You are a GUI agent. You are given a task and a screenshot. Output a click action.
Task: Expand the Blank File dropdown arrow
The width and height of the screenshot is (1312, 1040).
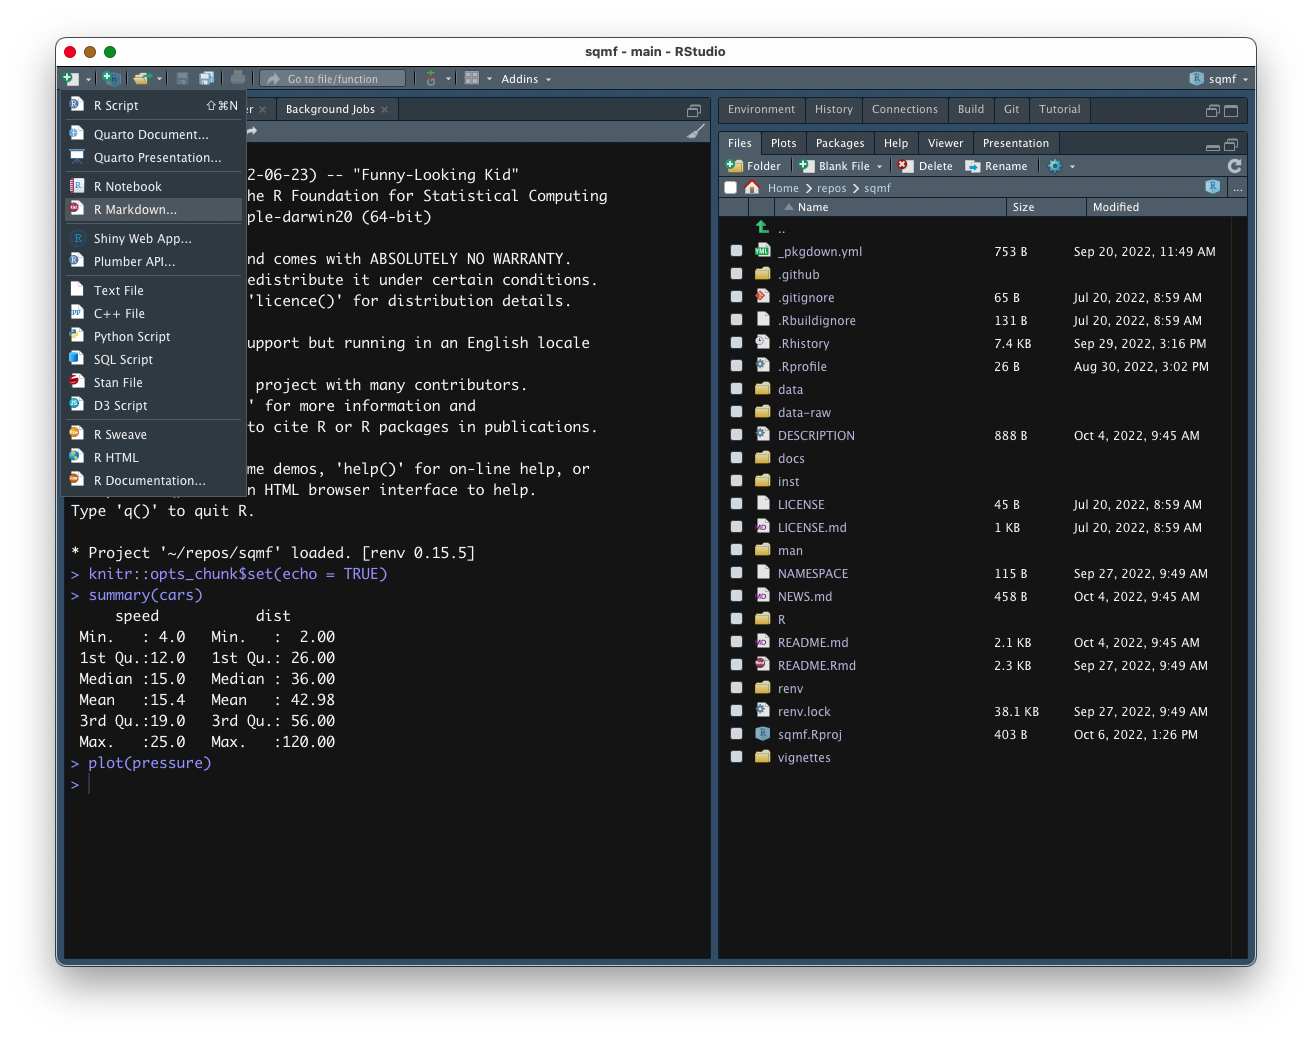click(879, 167)
